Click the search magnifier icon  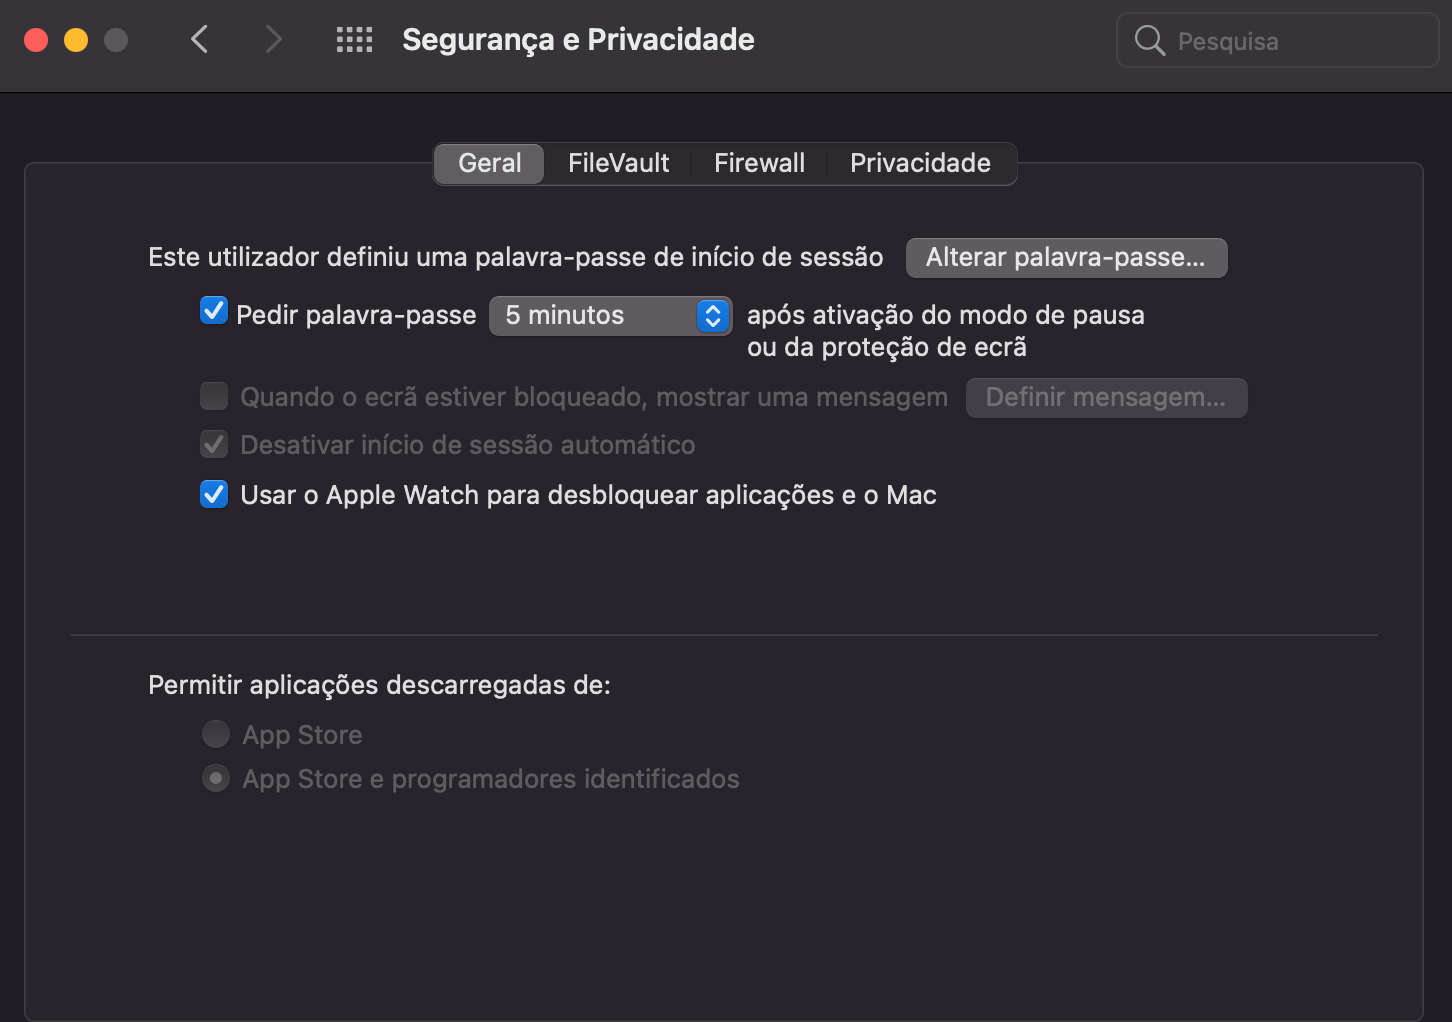1148,40
